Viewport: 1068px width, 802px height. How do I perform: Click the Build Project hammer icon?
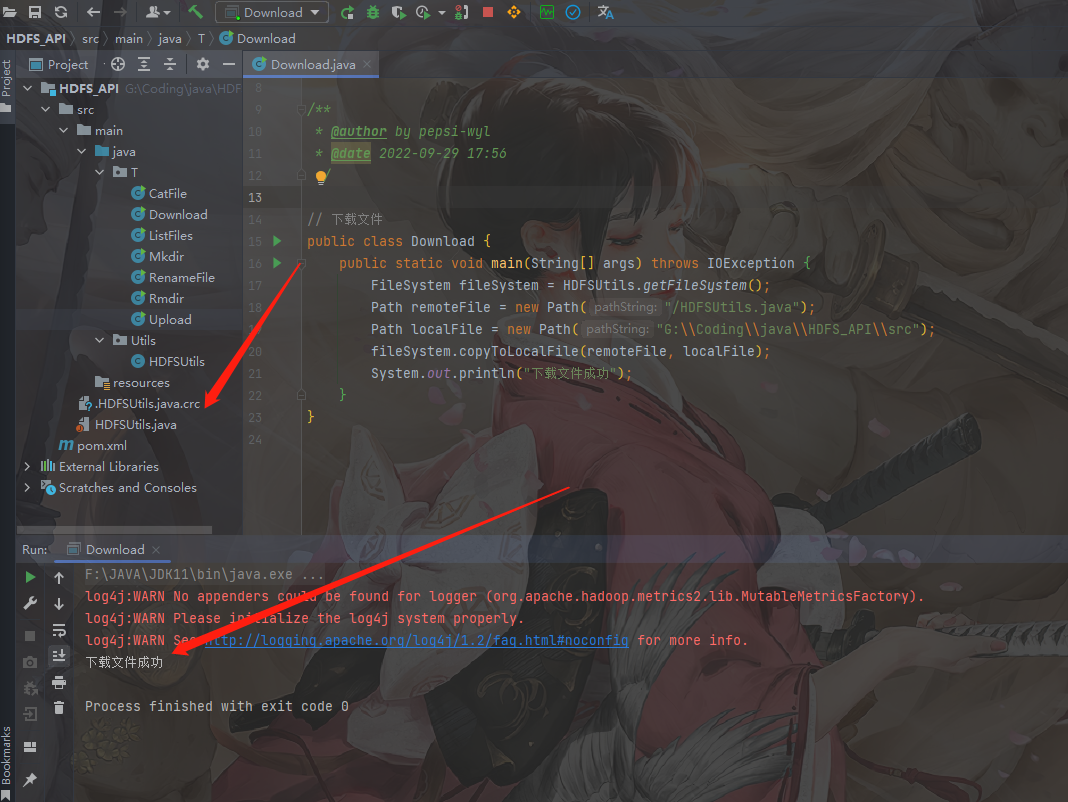(195, 12)
